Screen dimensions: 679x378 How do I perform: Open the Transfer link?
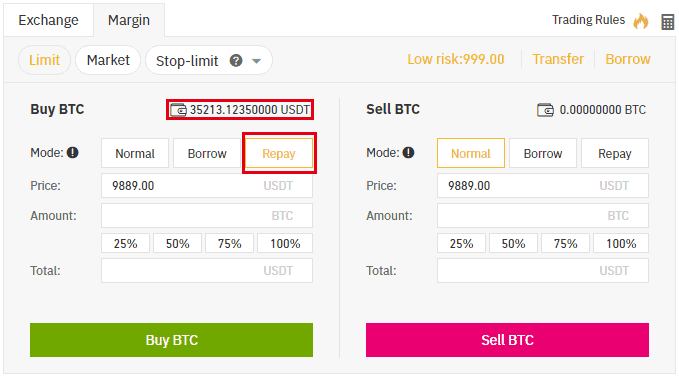(x=558, y=59)
